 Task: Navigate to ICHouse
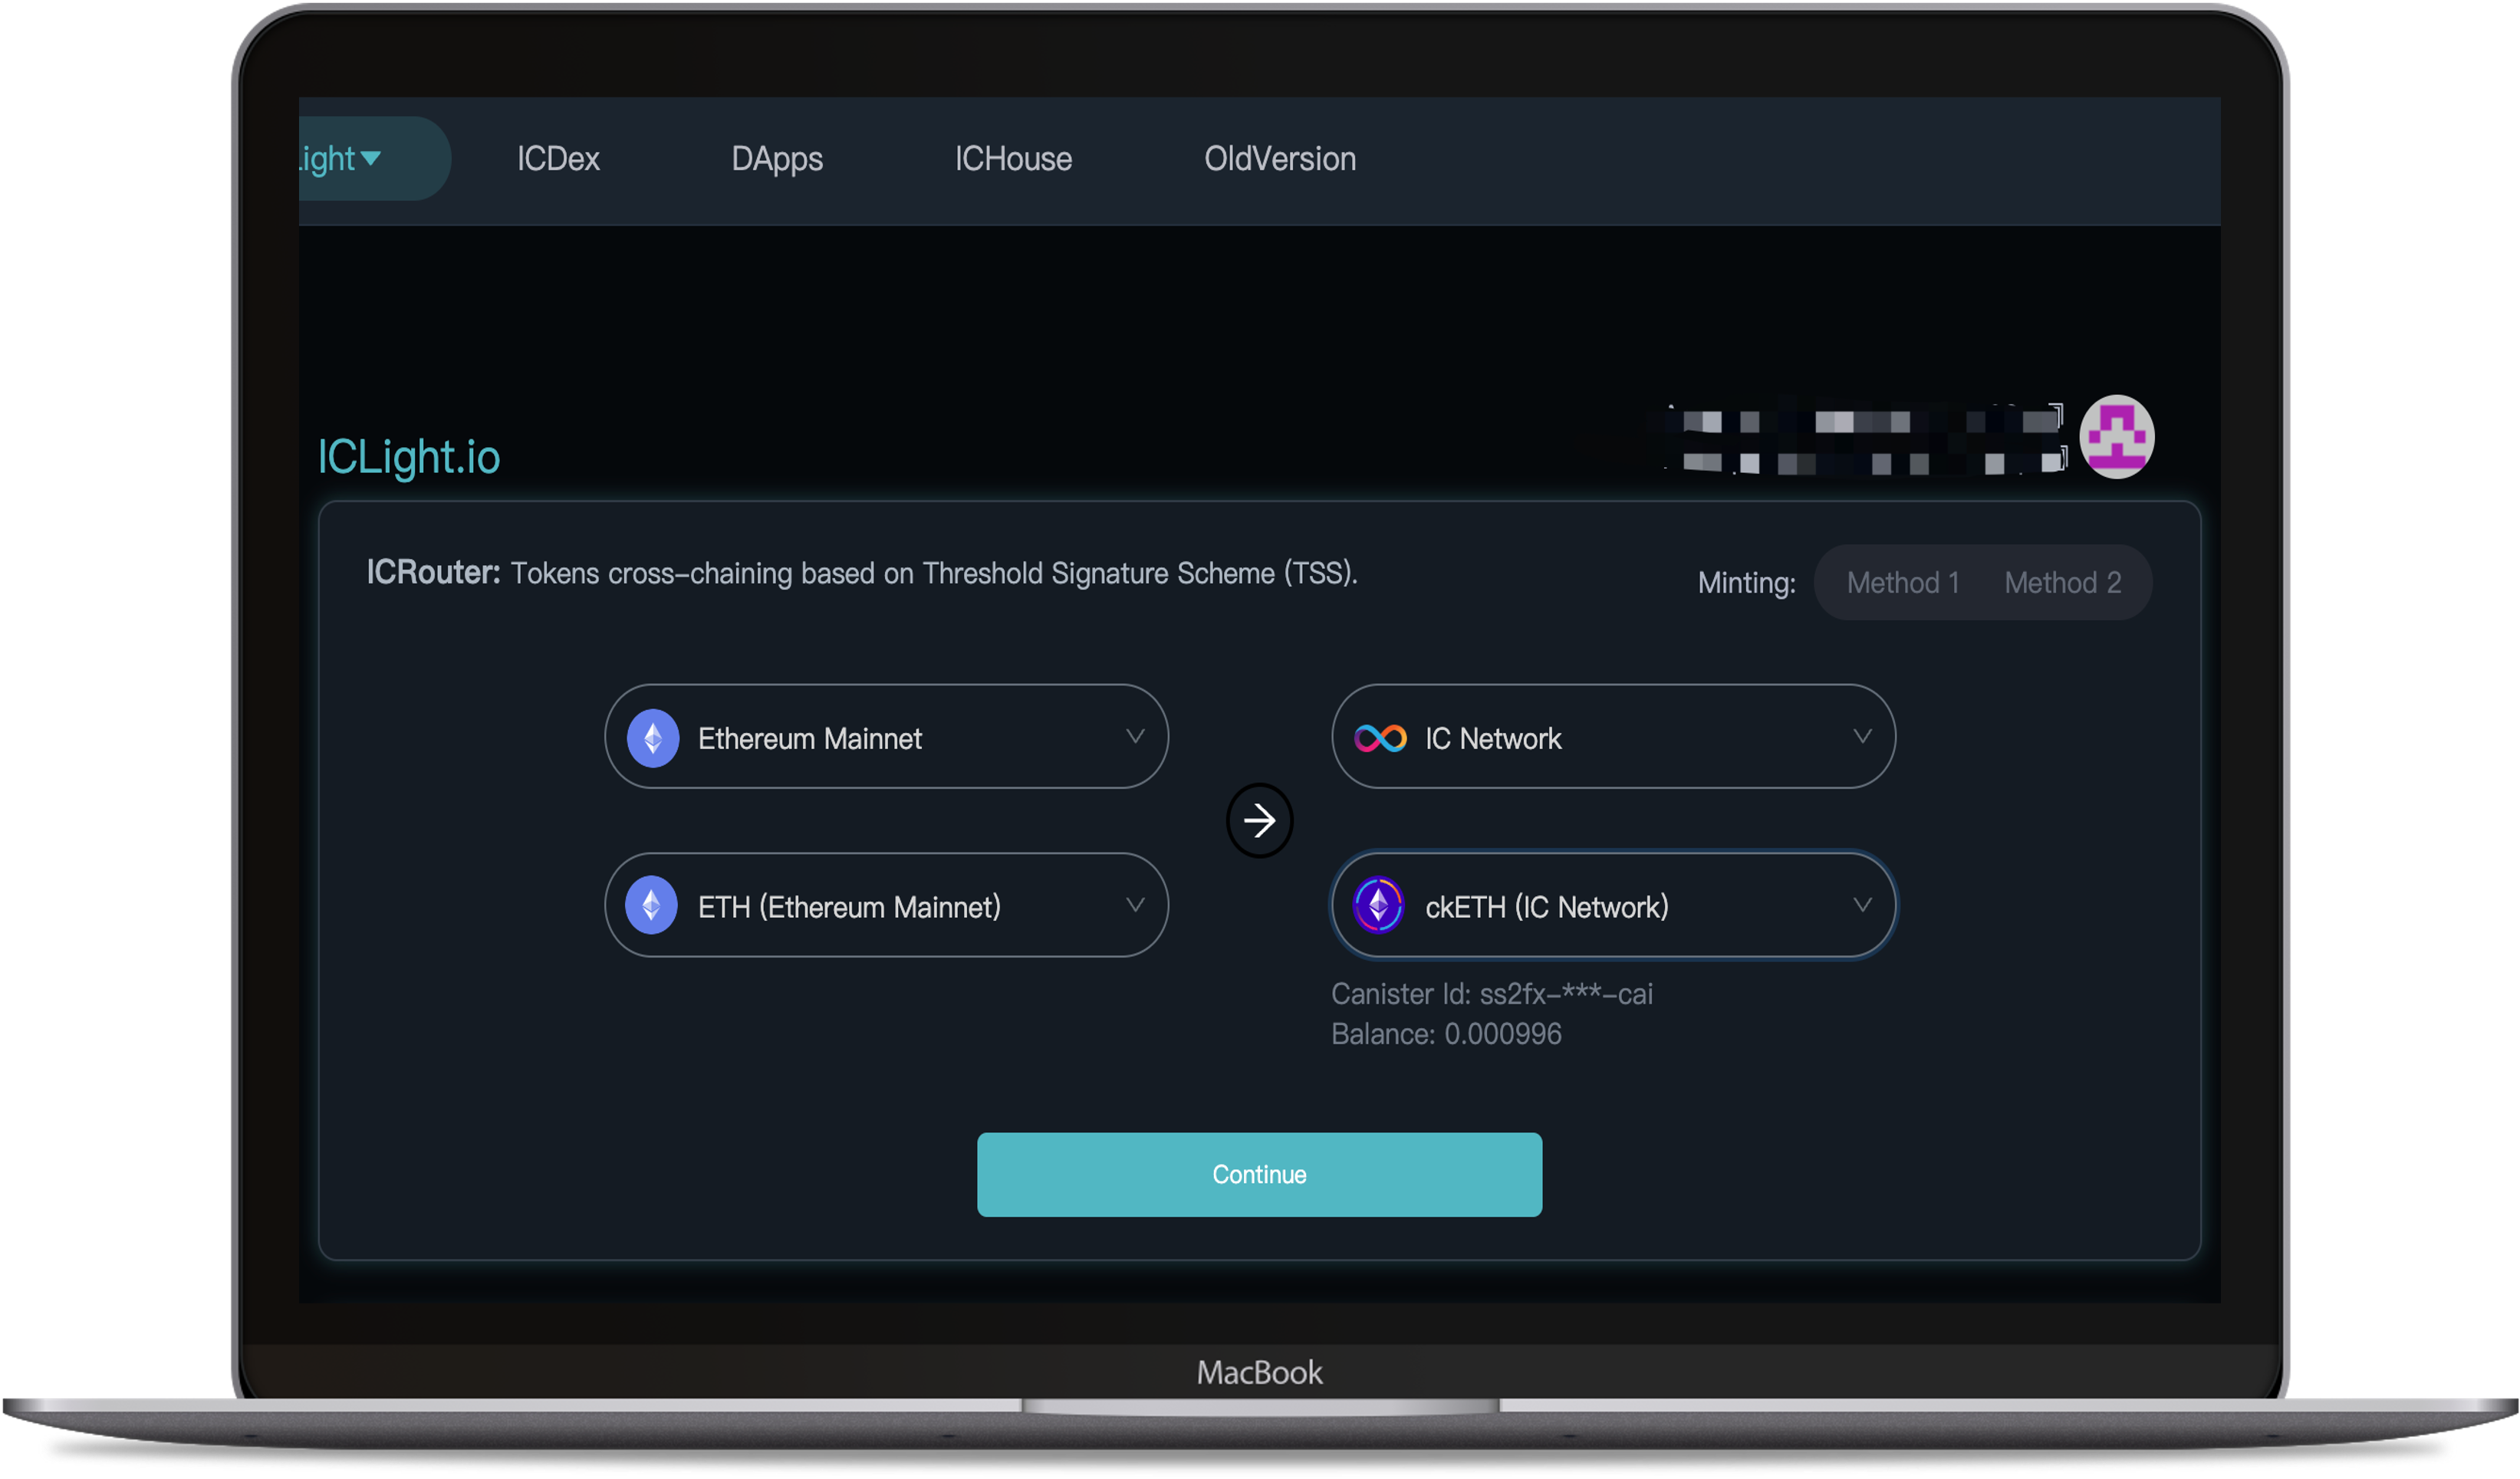[1013, 159]
